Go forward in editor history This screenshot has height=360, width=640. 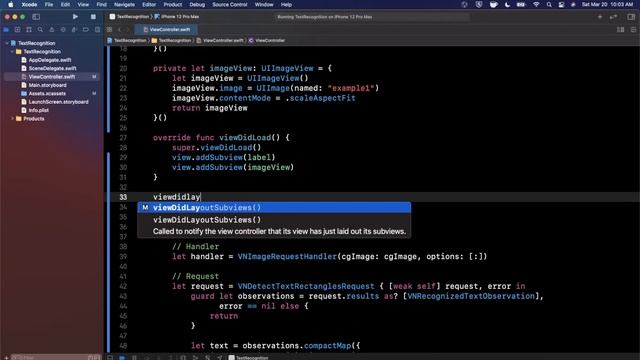128,29
